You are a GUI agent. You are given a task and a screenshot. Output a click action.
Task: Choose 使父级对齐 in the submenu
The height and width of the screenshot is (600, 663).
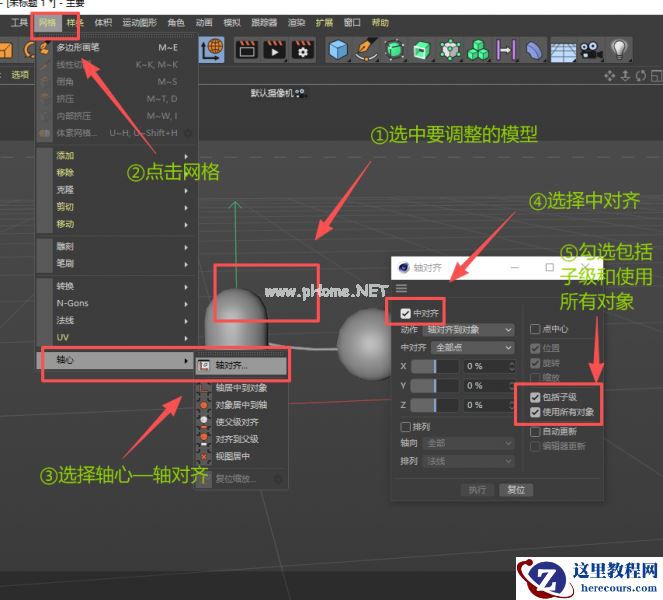click(x=241, y=422)
